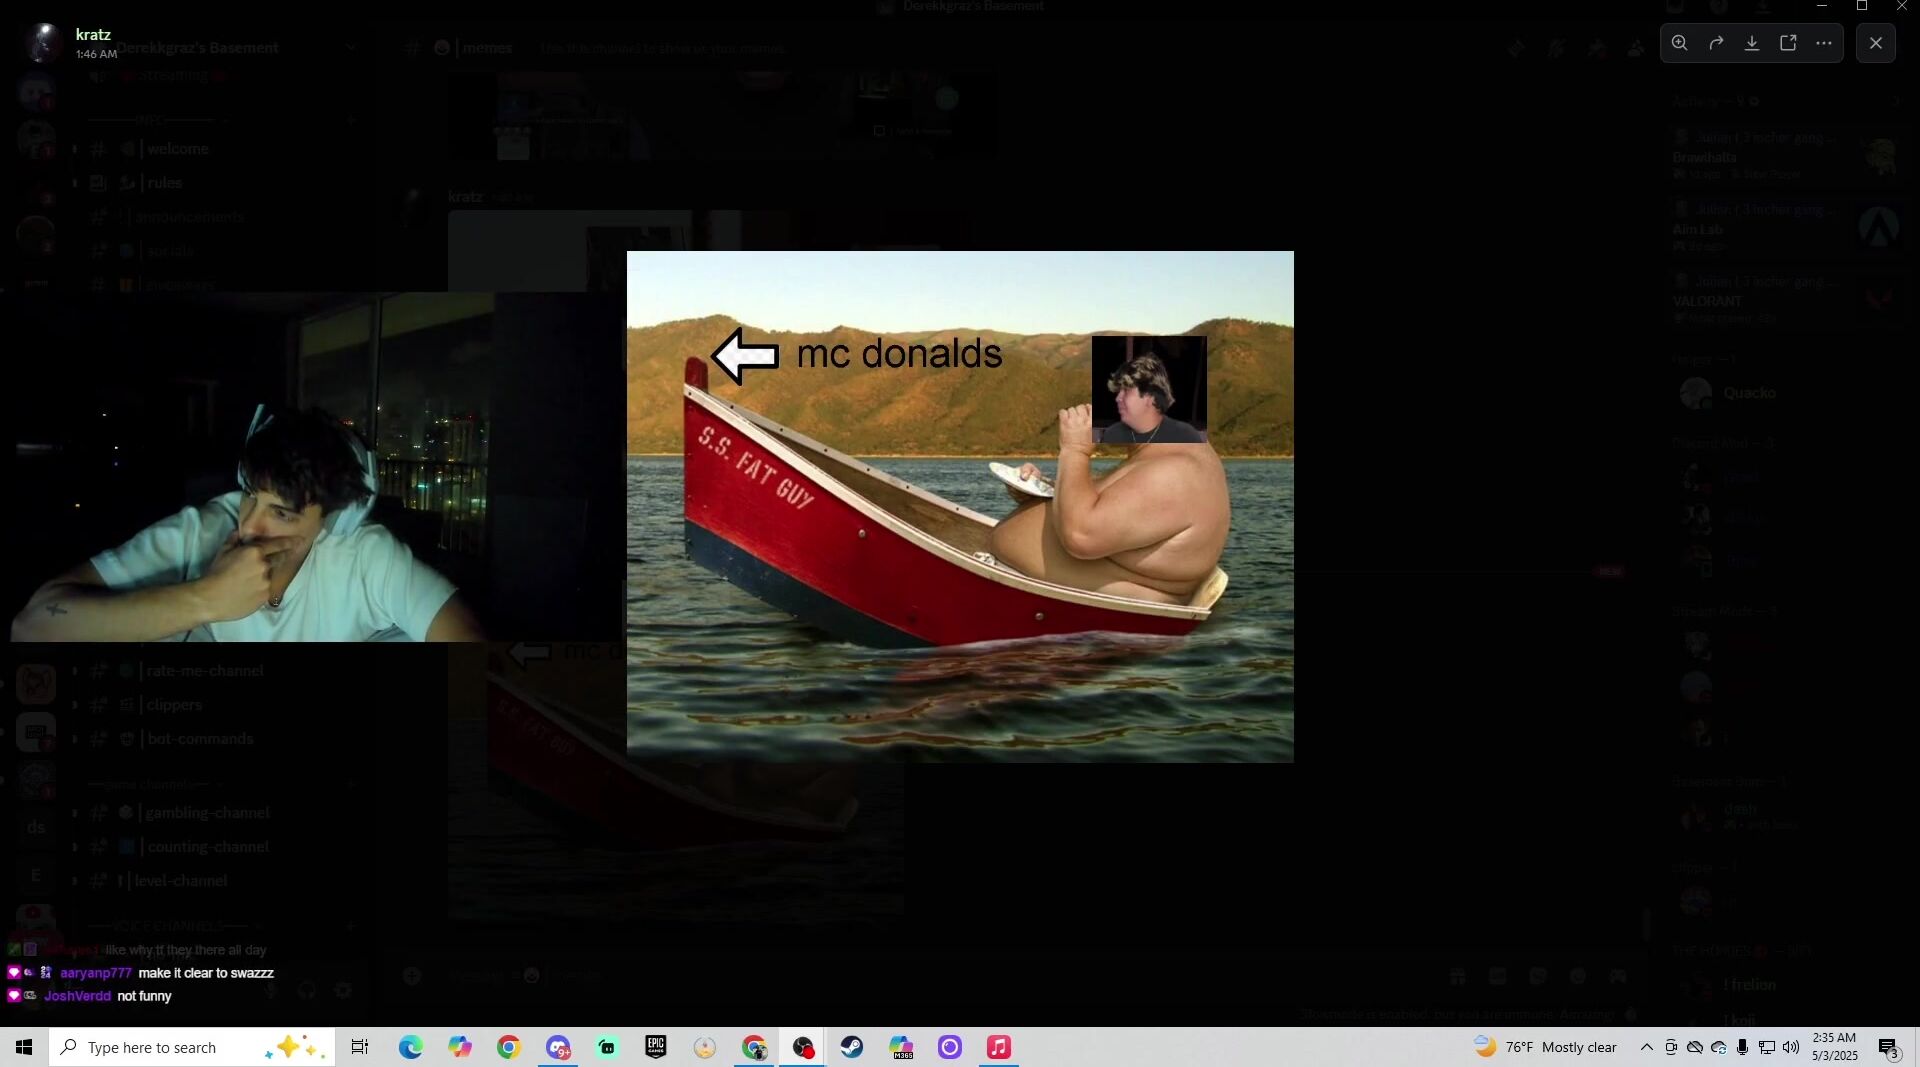Switch to OBS Studio on the taskbar
This screenshot has height=1067, width=1920.
point(803,1047)
